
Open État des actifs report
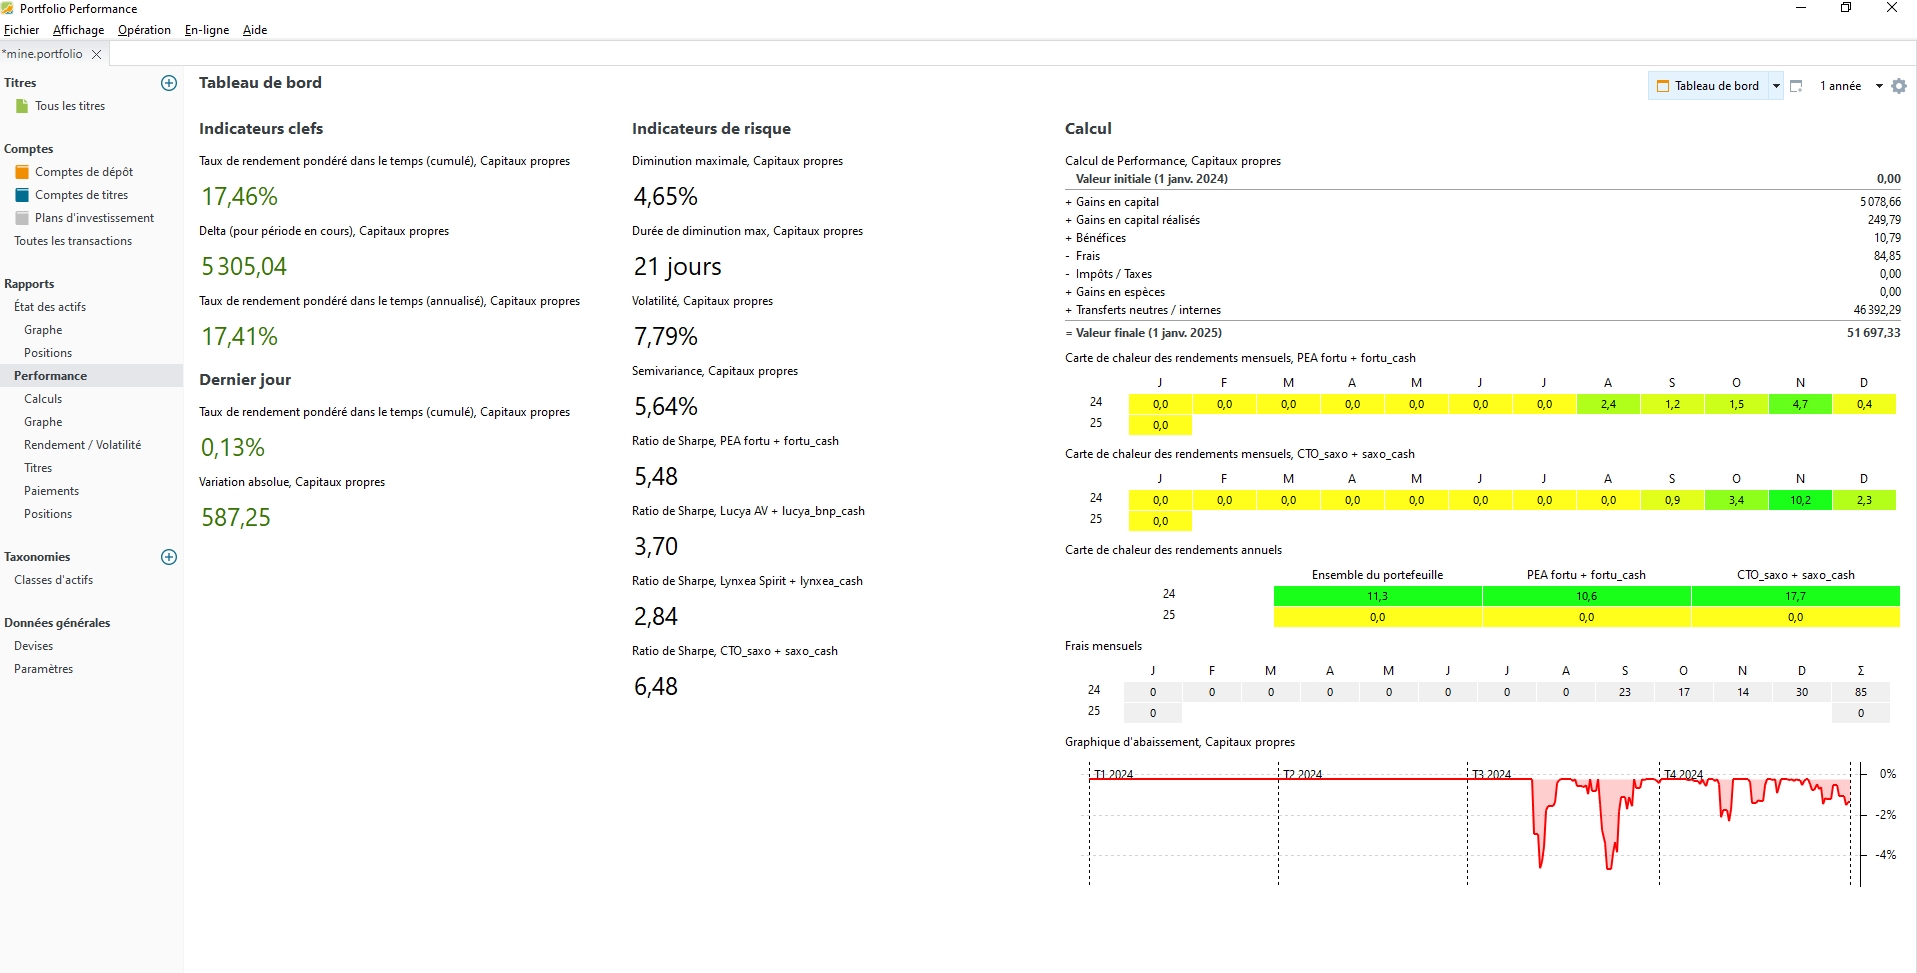[x=50, y=307]
